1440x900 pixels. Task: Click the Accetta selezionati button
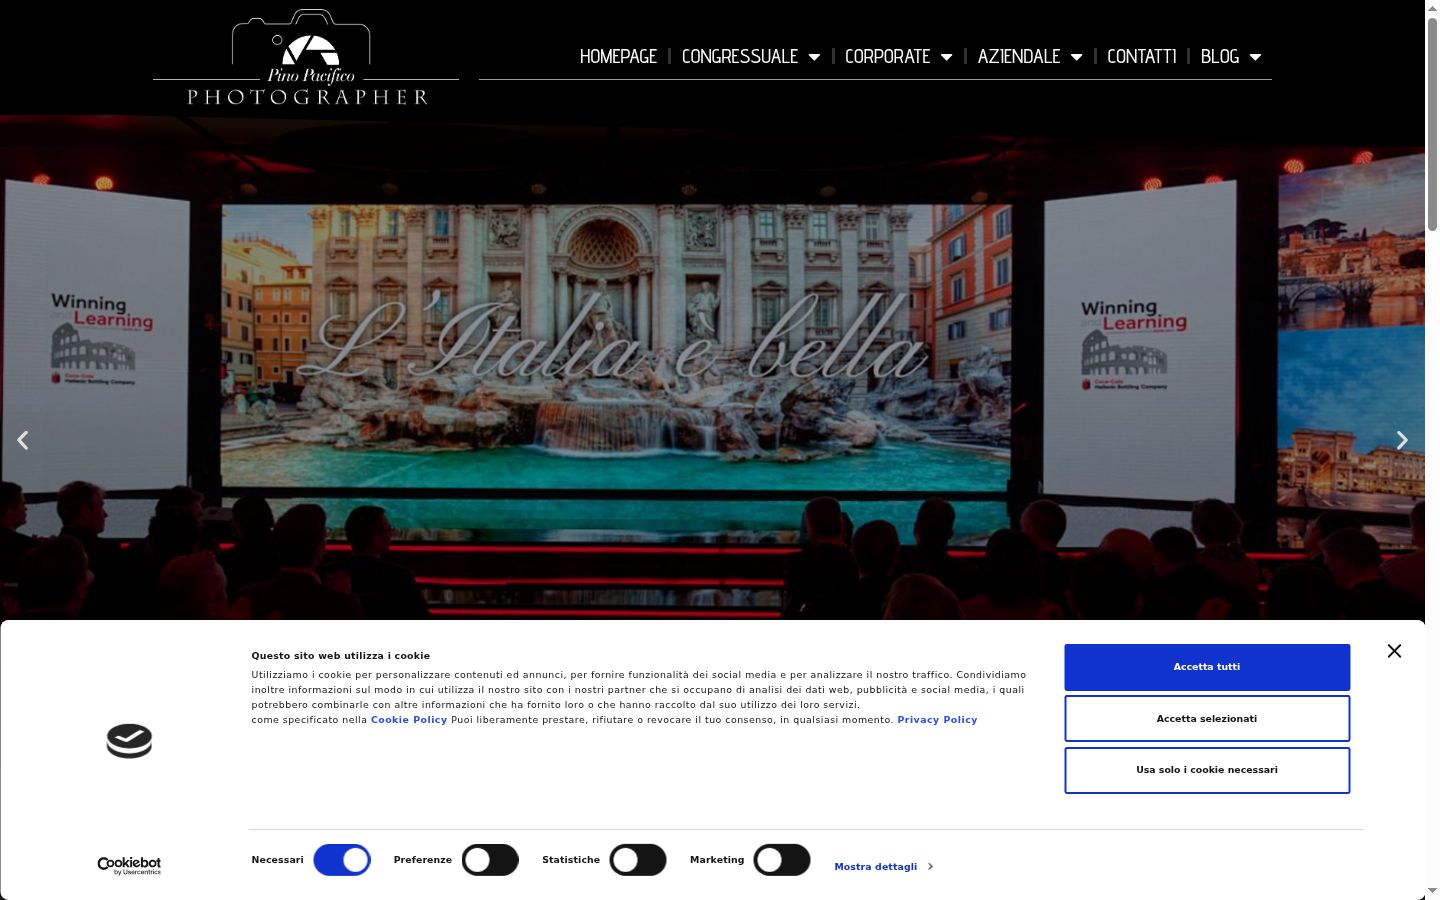[1207, 719]
